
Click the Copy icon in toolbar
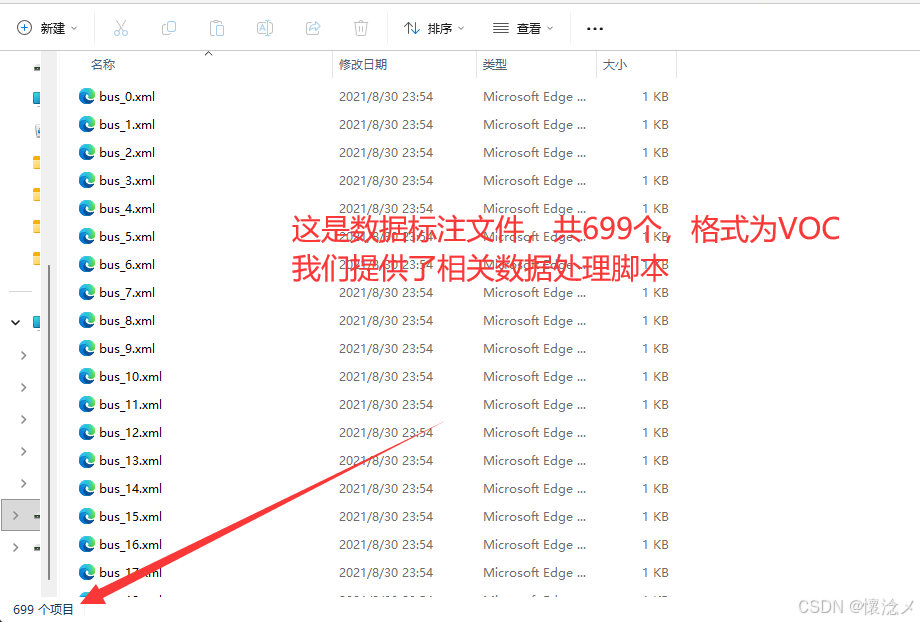point(169,28)
